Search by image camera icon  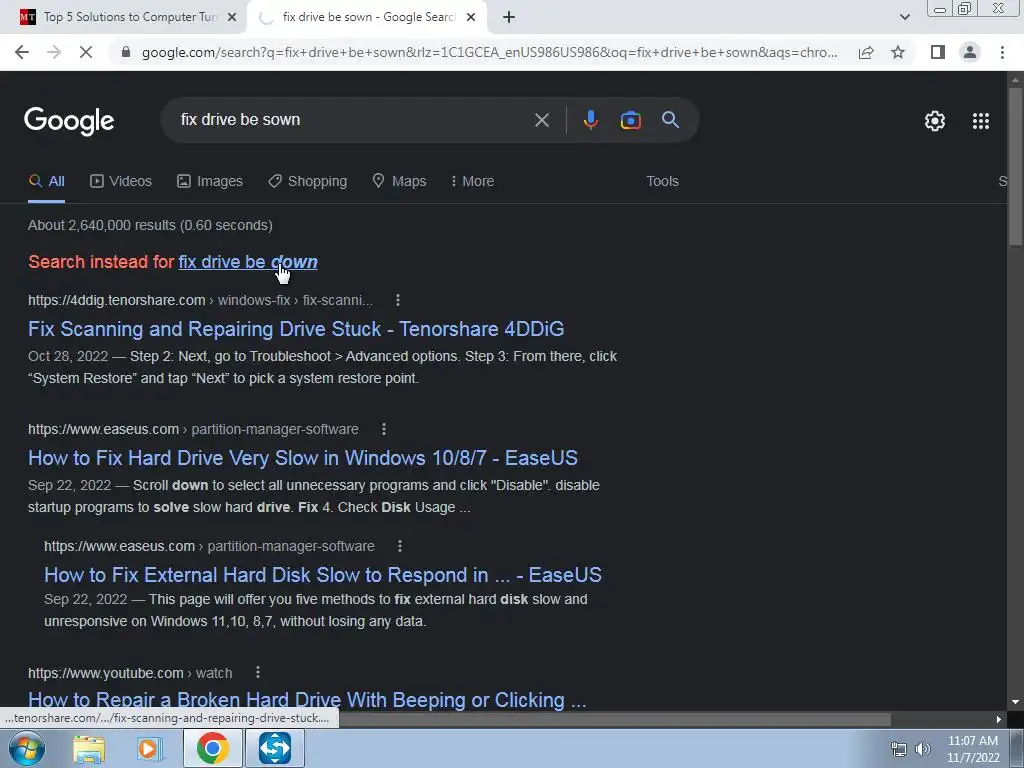pyautogui.click(x=630, y=120)
